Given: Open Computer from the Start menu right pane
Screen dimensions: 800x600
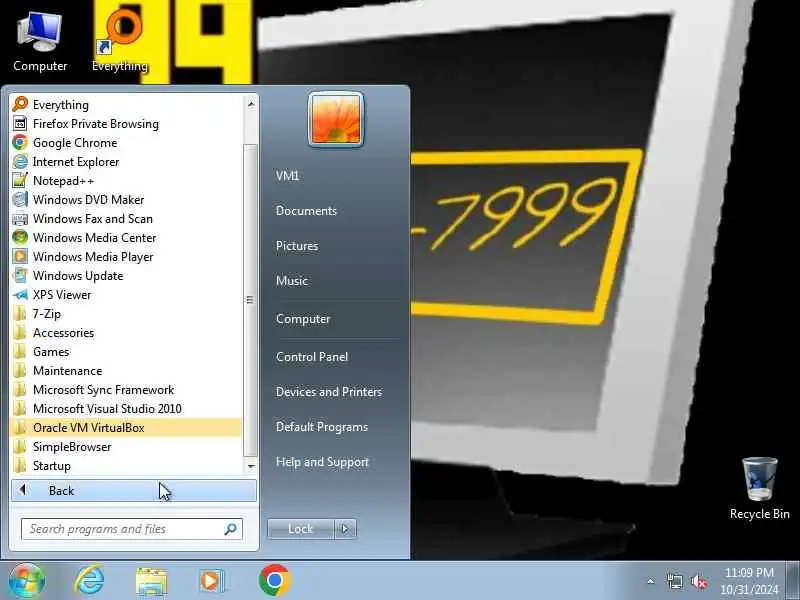Looking at the screenshot, I should point(303,319).
